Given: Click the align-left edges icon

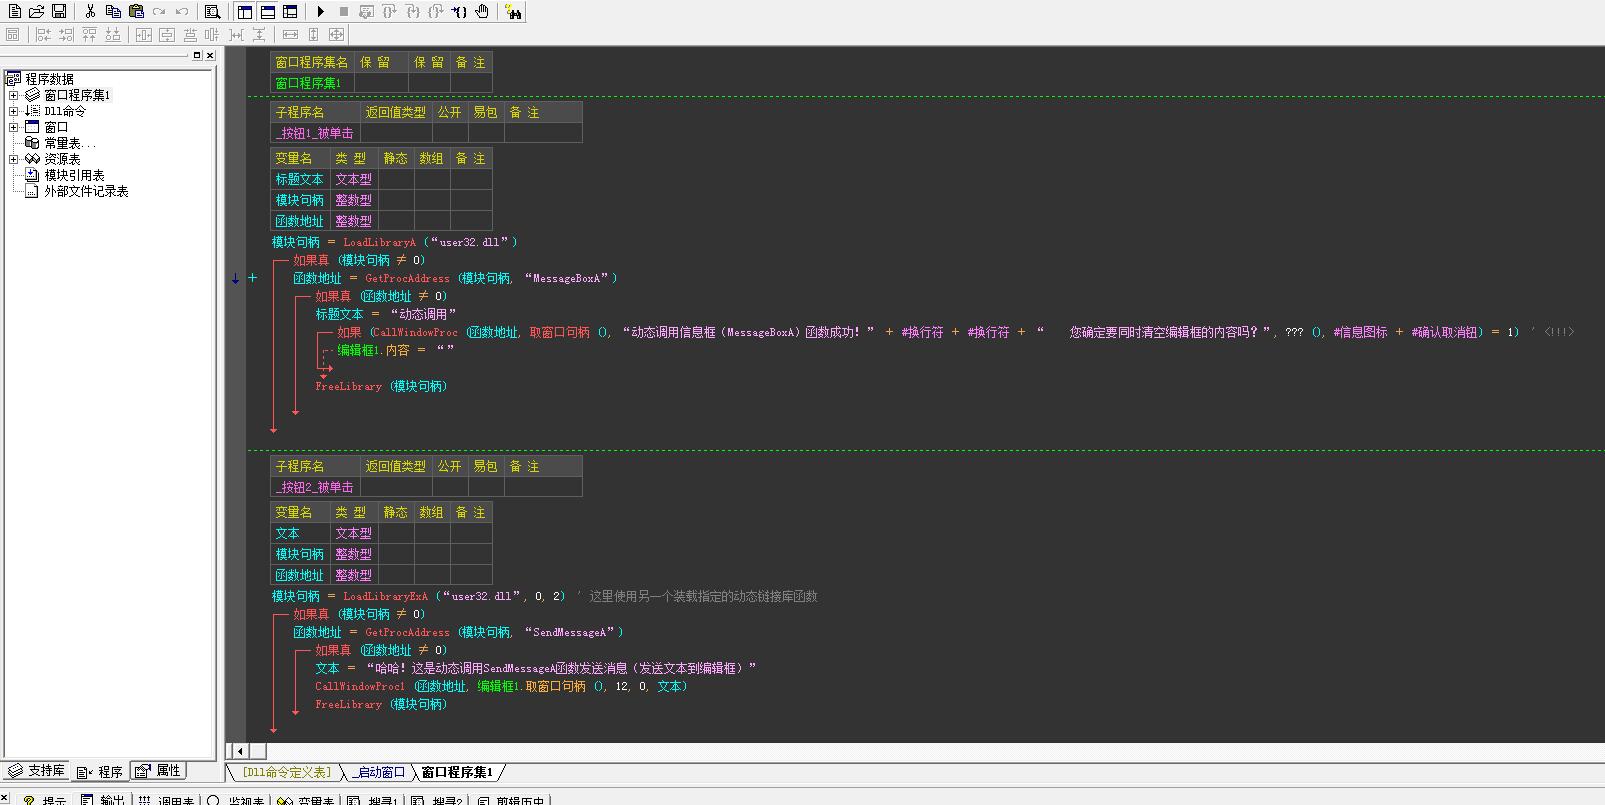Looking at the screenshot, I should pyautogui.click(x=43, y=34).
